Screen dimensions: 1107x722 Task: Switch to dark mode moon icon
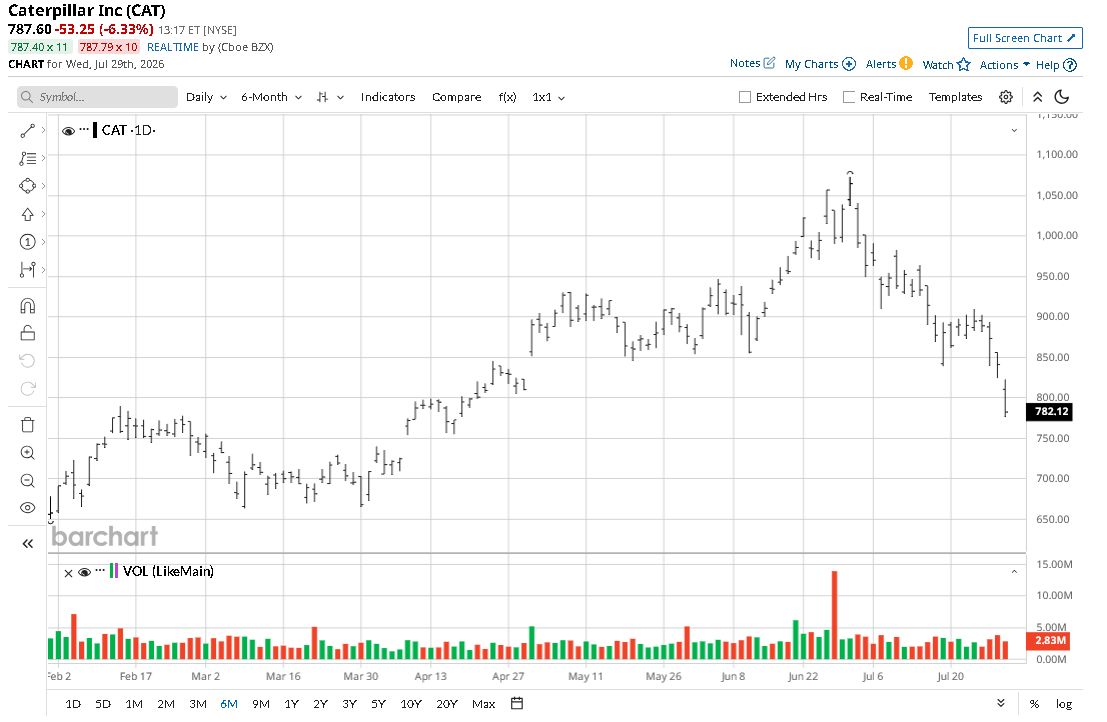coord(1062,97)
